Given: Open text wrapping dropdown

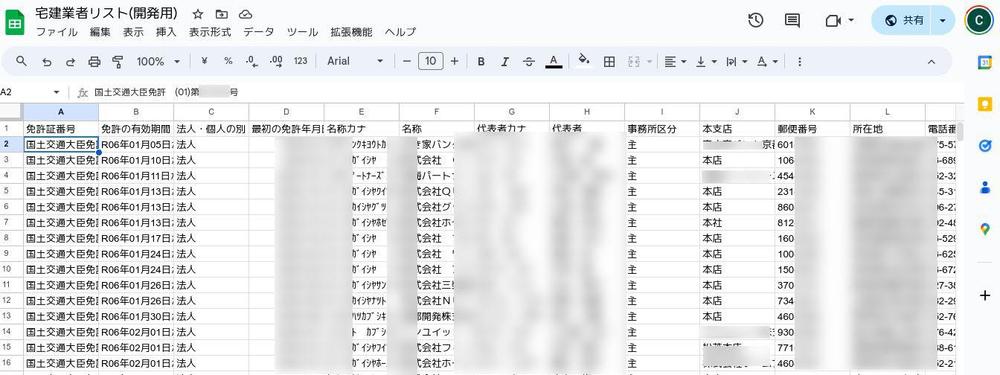Looking at the screenshot, I should coord(737,61).
